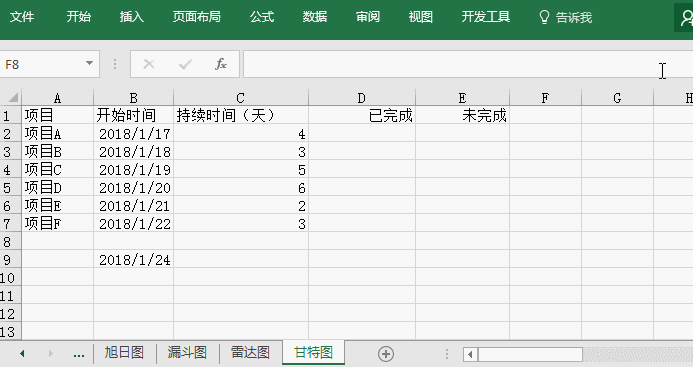693x367 pixels.
Task: Click the date cell 2018/1/19
Action: coord(133,170)
